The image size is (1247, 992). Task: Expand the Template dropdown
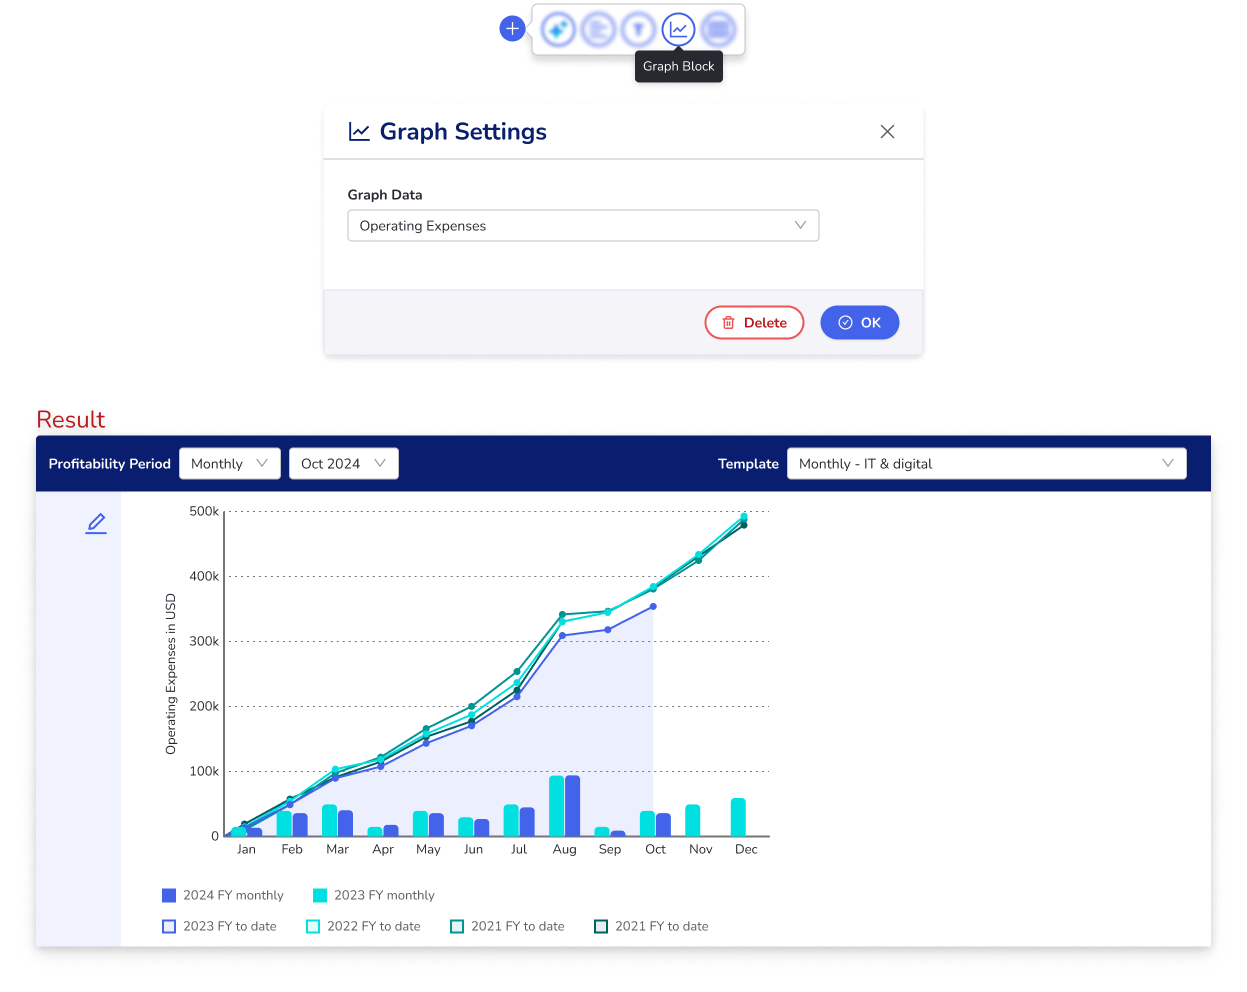986,464
